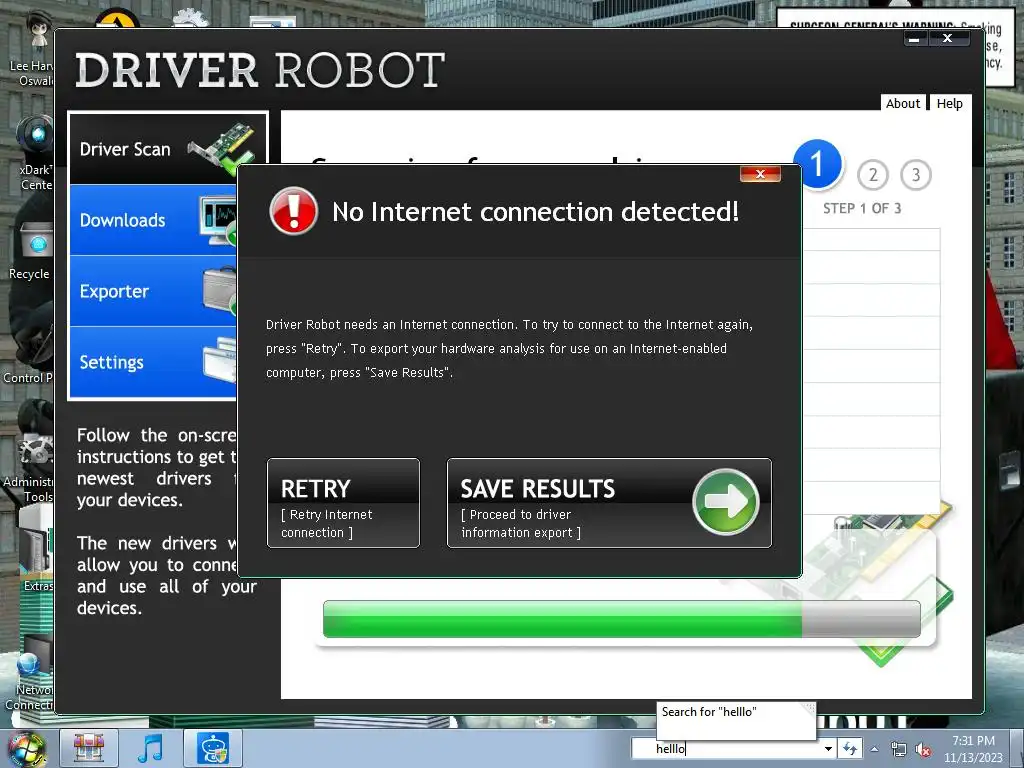Click SAVE RESULTS to export driver info
The height and width of the screenshot is (768, 1024).
(x=609, y=503)
